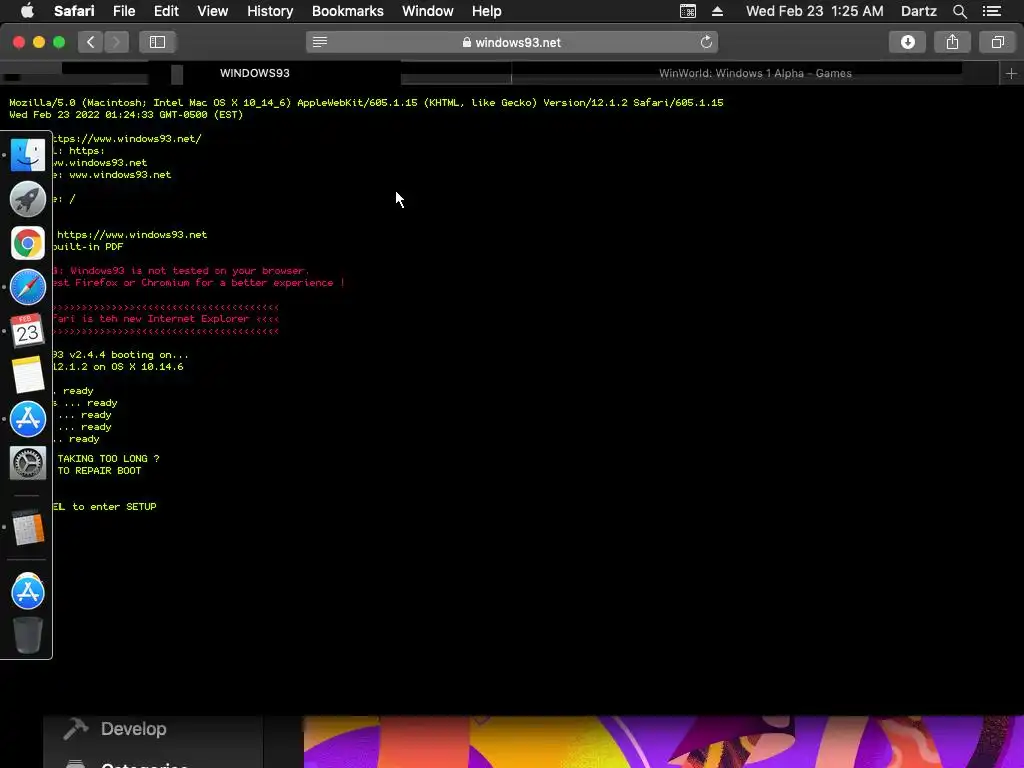Screen dimensions: 1024x768
Task: Click Develop in the App Store window
Action: (133, 729)
